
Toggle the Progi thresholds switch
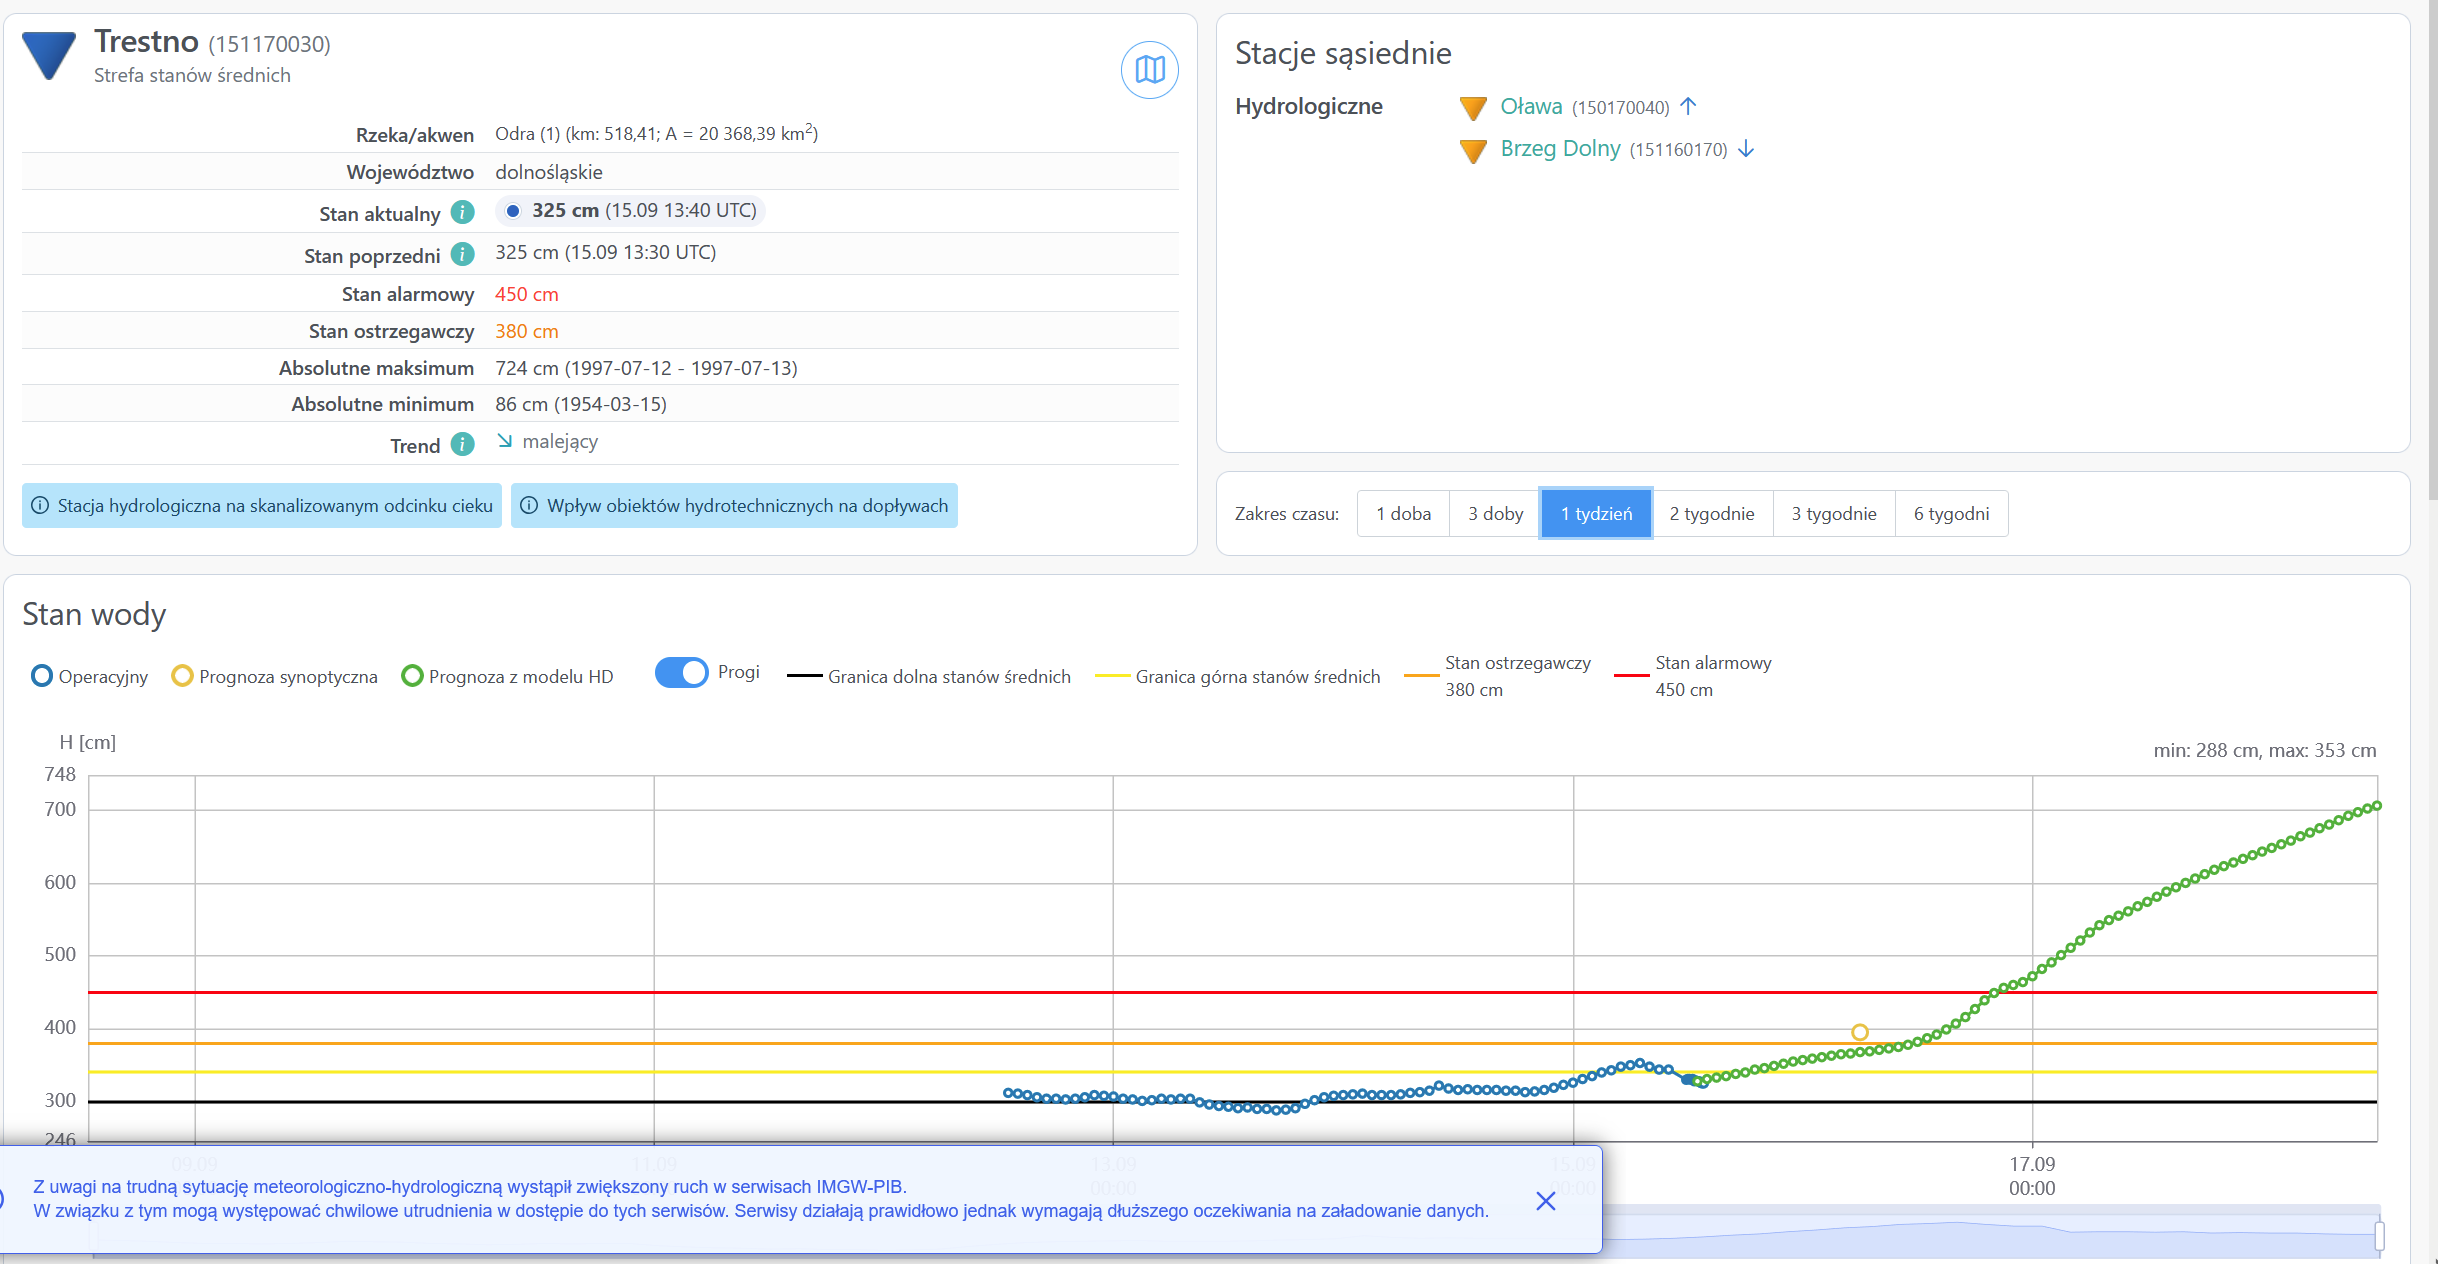pos(682,672)
